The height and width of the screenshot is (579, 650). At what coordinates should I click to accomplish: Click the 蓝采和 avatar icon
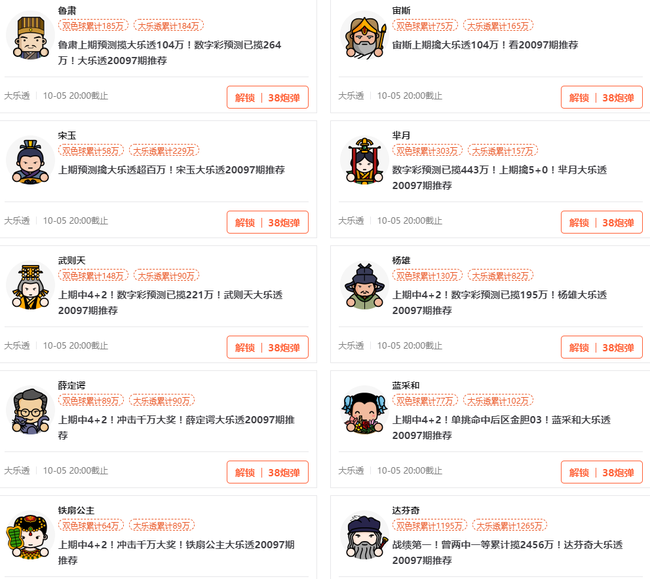click(364, 411)
